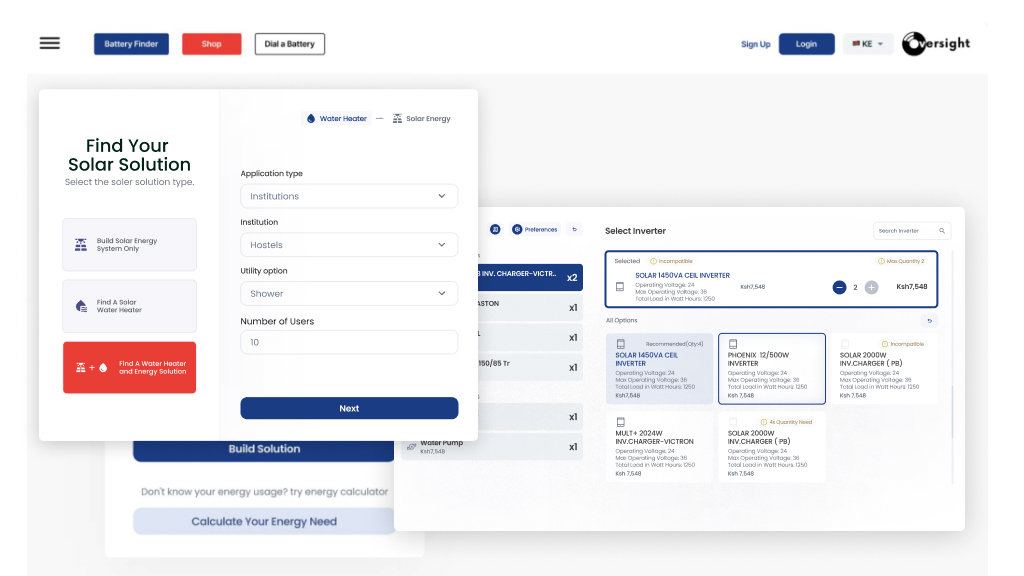Choose Build Solar Energy System Only
The width and height of the screenshot is (1024, 576).
pos(129,245)
